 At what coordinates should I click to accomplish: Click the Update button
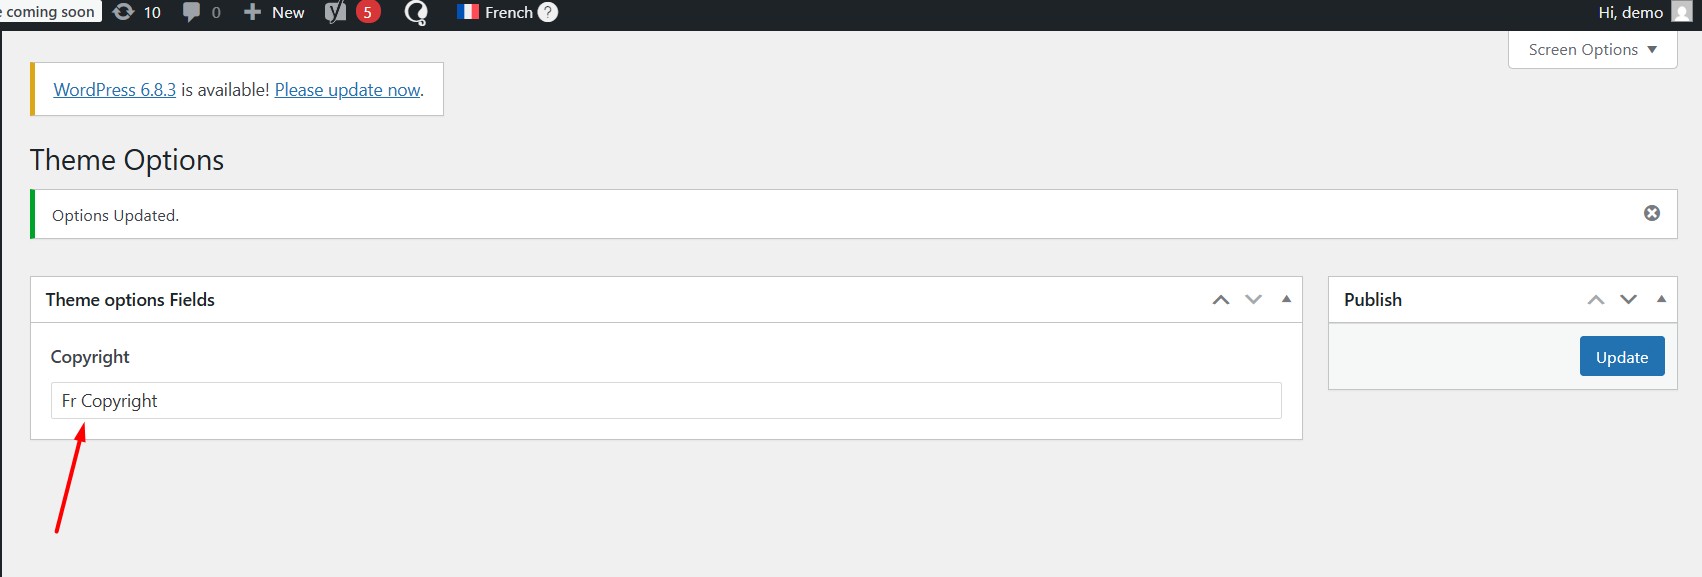tap(1621, 357)
